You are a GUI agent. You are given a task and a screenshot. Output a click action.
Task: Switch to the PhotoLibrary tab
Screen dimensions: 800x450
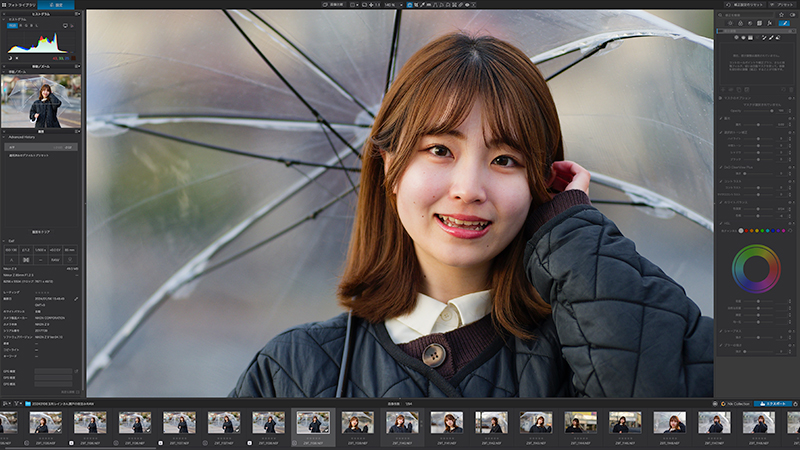coord(18,5)
